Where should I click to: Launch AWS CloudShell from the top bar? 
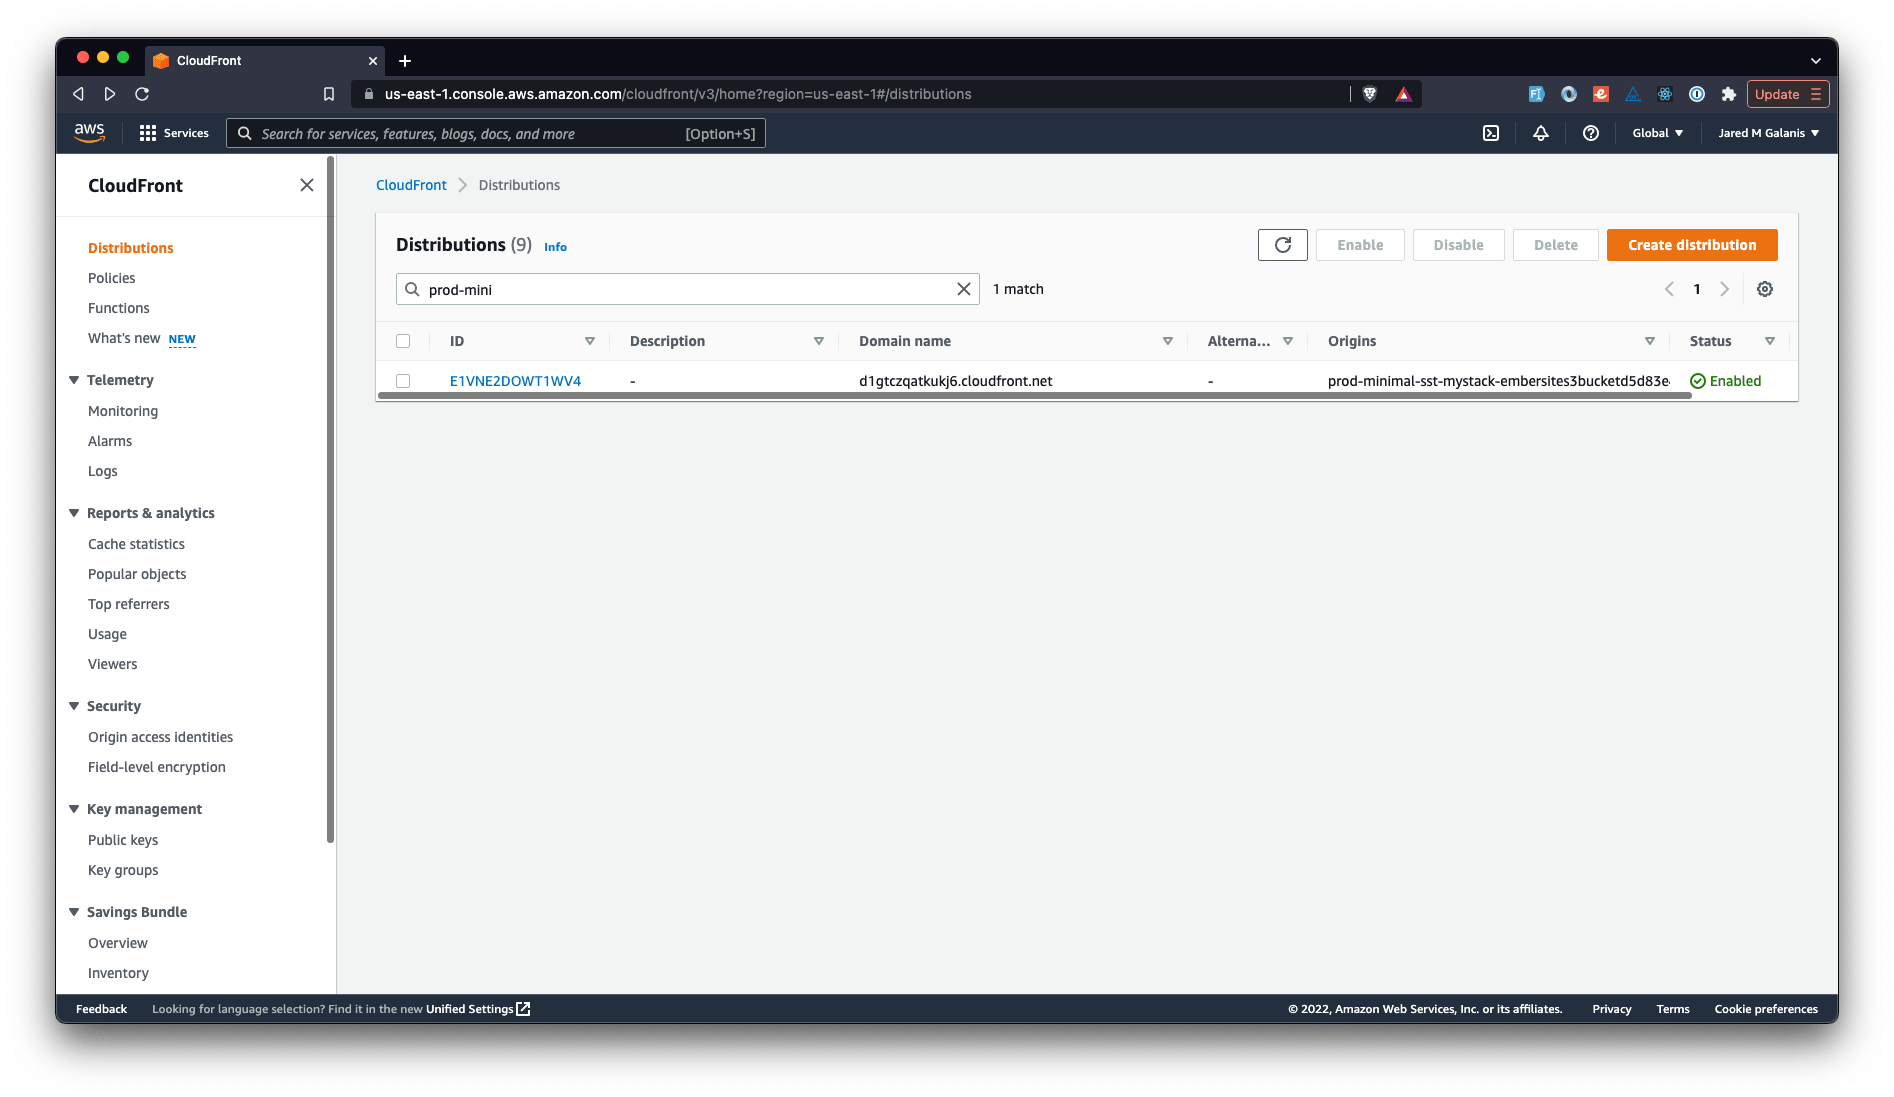[x=1491, y=133]
